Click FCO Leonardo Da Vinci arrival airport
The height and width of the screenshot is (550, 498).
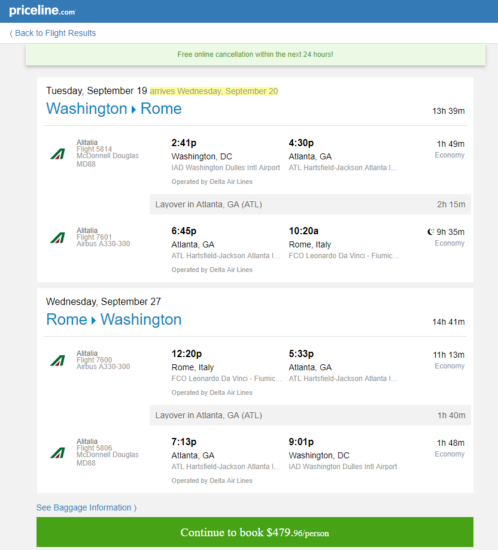(344, 256)
